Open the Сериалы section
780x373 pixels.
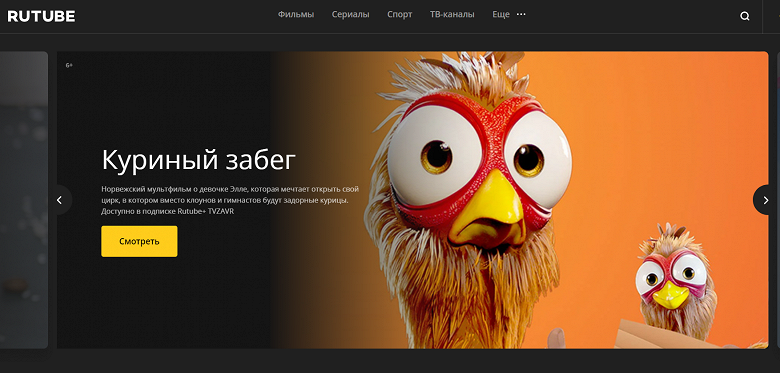351,14
